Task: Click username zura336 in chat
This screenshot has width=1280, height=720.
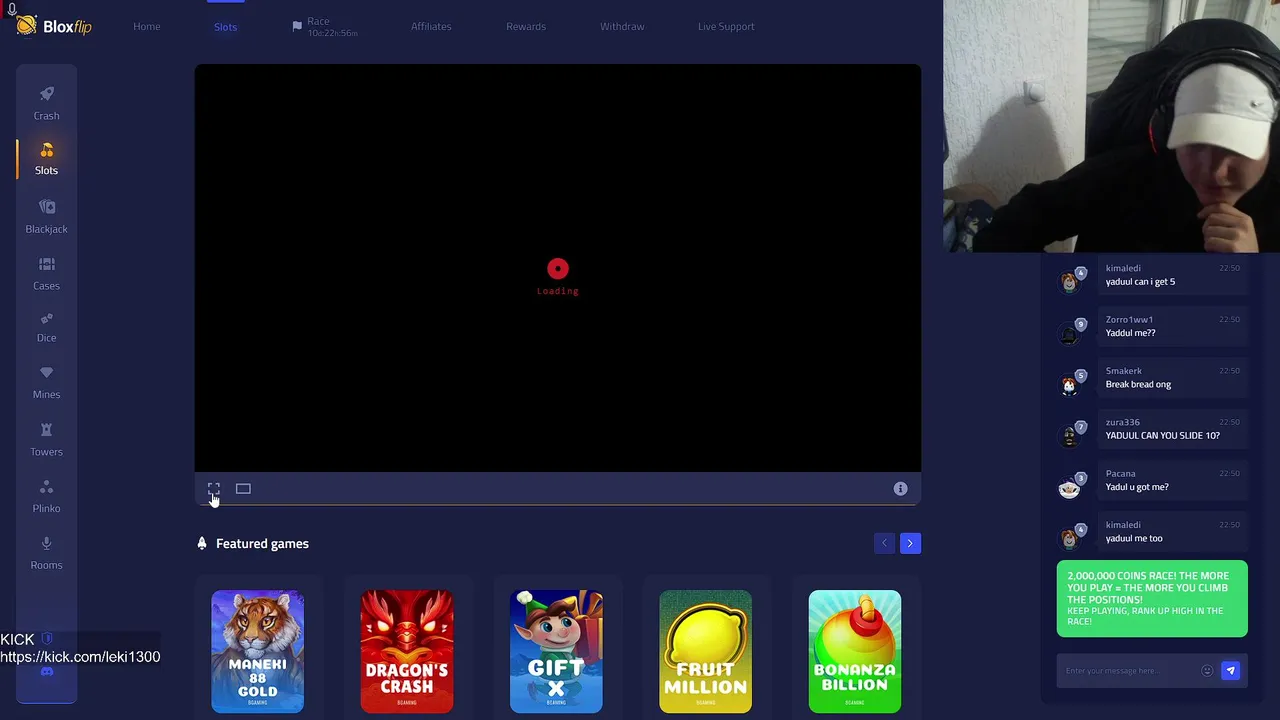Action: point(1123,422)
